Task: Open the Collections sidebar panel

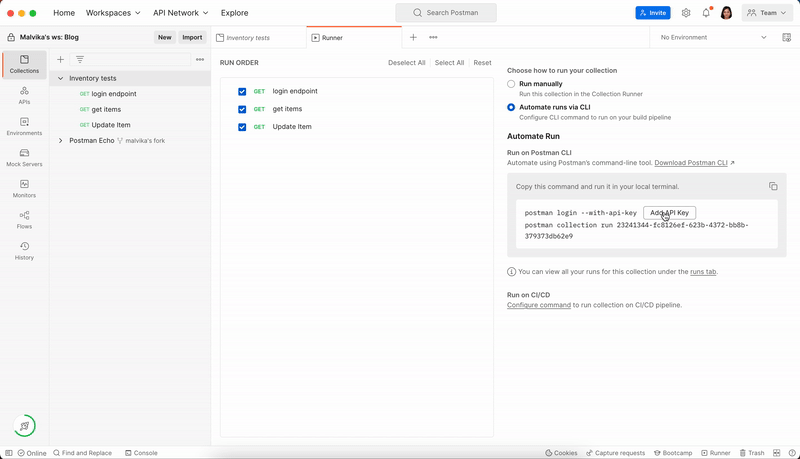Action: pyautogui.click(x=24, y=64)
